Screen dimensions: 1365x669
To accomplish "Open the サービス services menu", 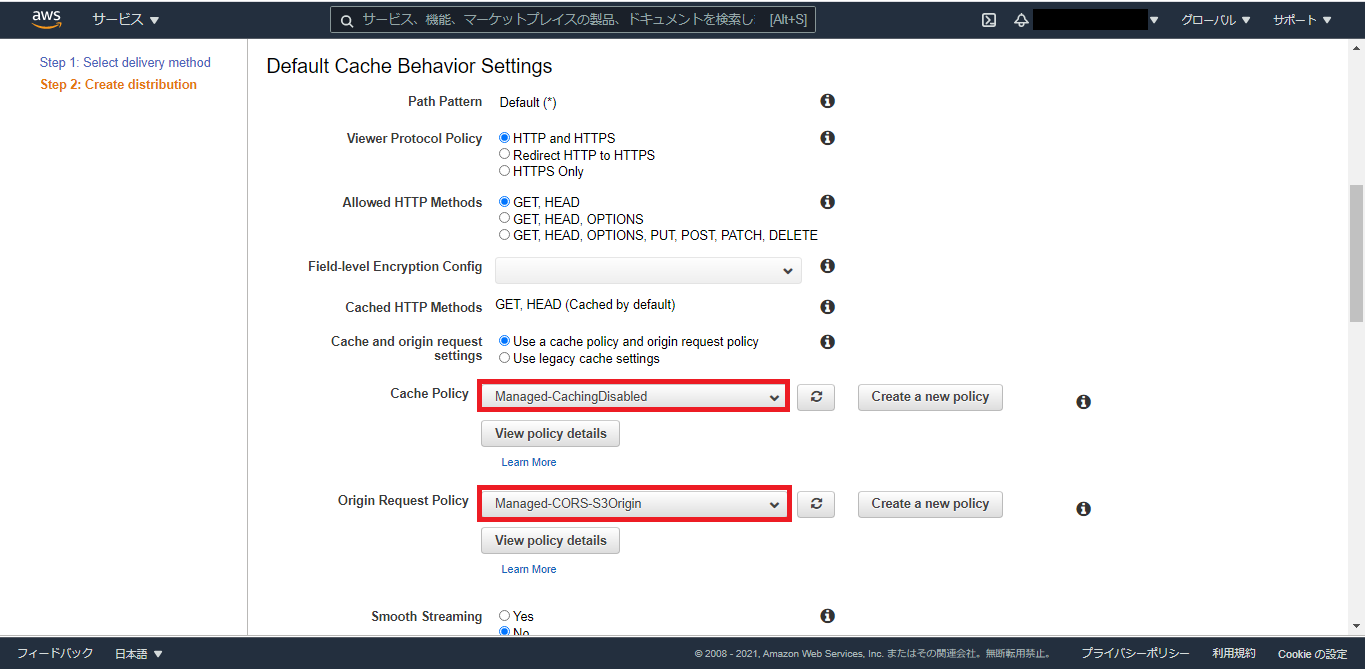I will (126, 20).
